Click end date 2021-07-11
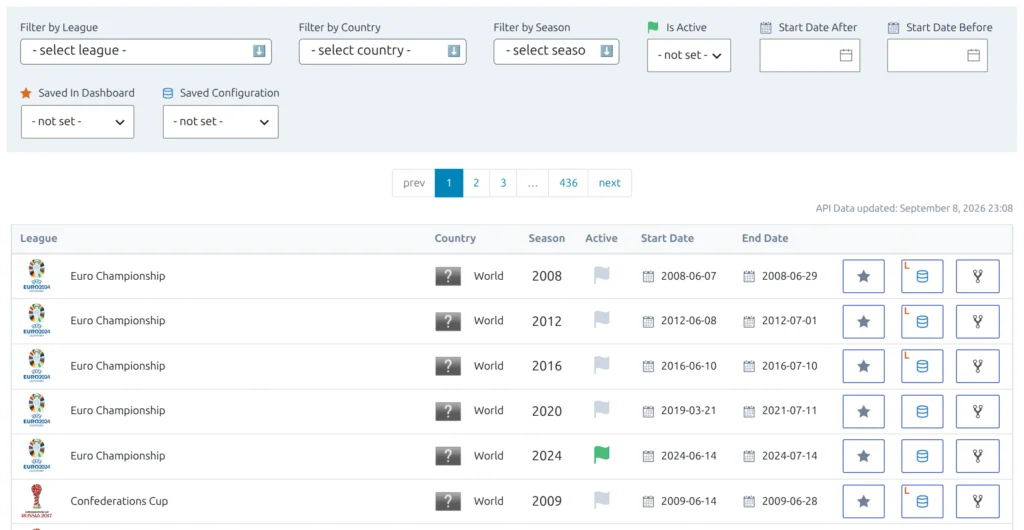Screen dimensions: 1024x530 click(790, 411)
